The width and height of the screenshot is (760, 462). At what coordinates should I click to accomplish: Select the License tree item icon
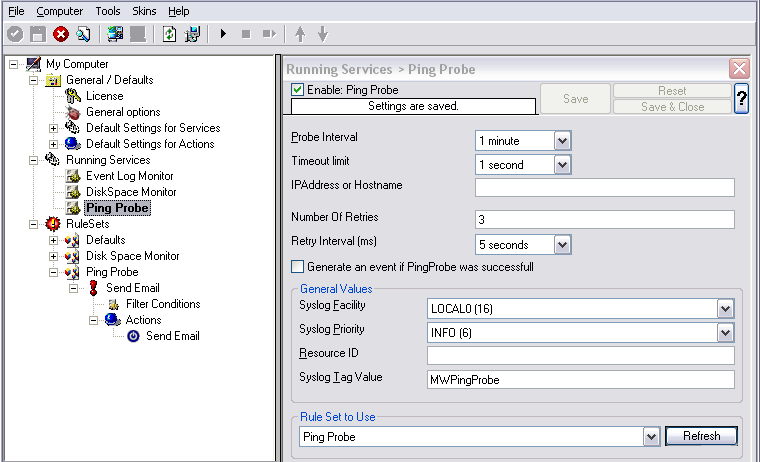point(73,96)
